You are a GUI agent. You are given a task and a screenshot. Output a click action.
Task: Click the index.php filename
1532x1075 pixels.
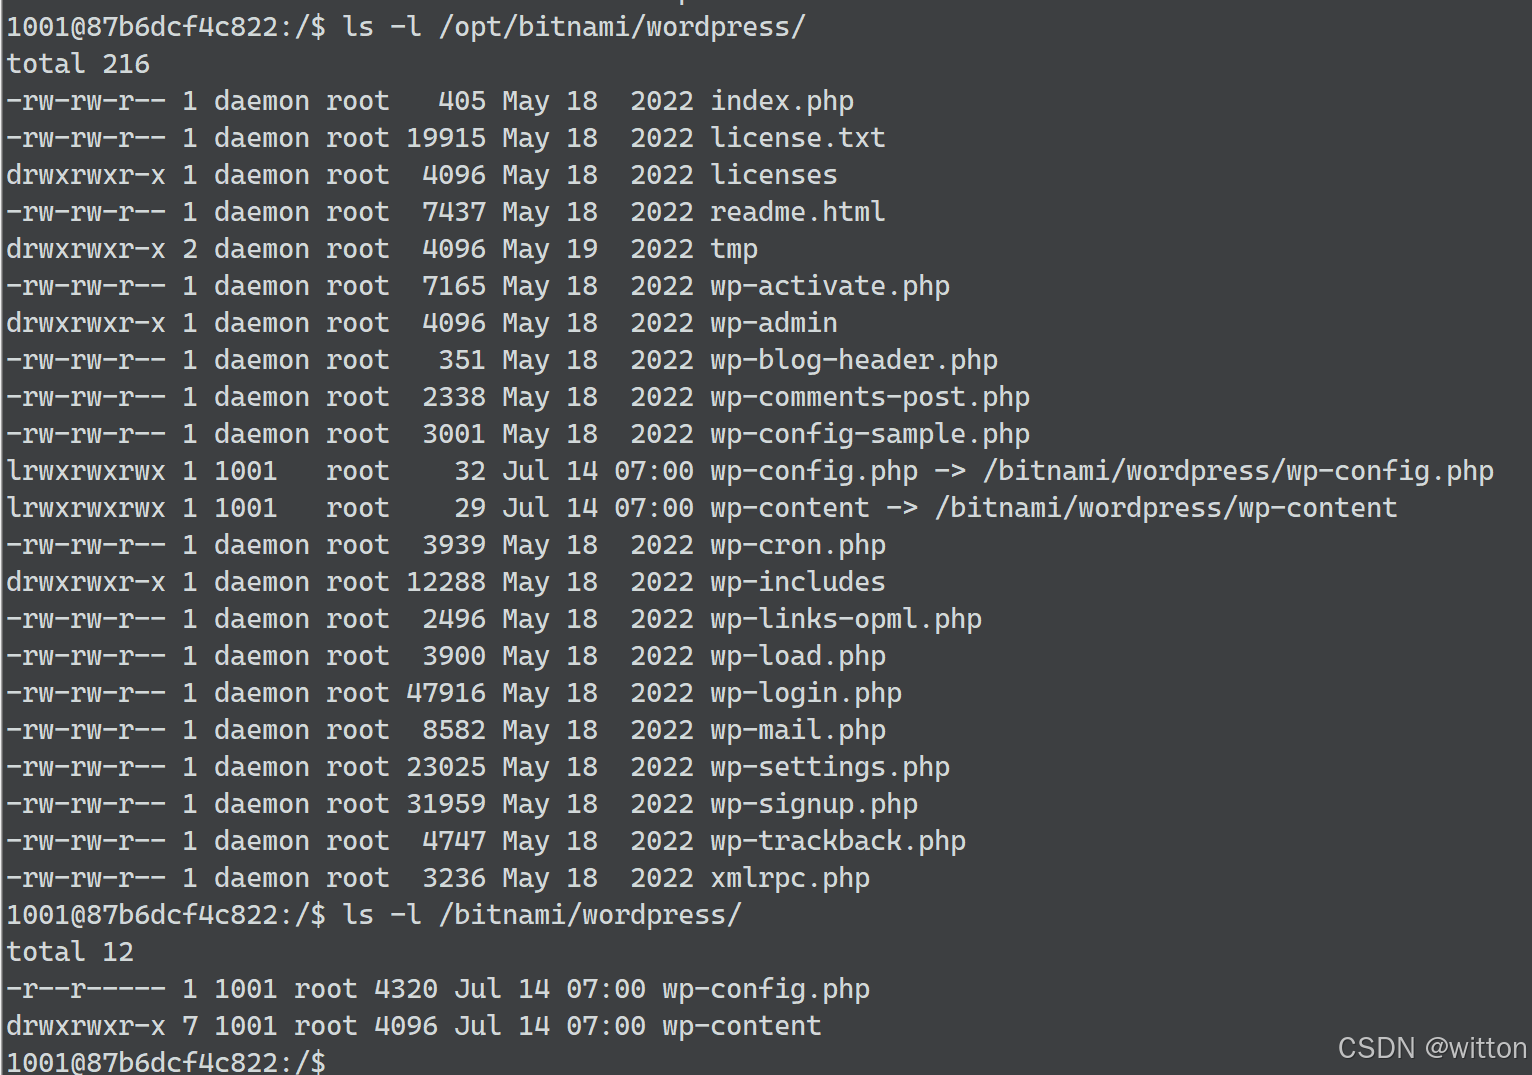click(781, 101)
